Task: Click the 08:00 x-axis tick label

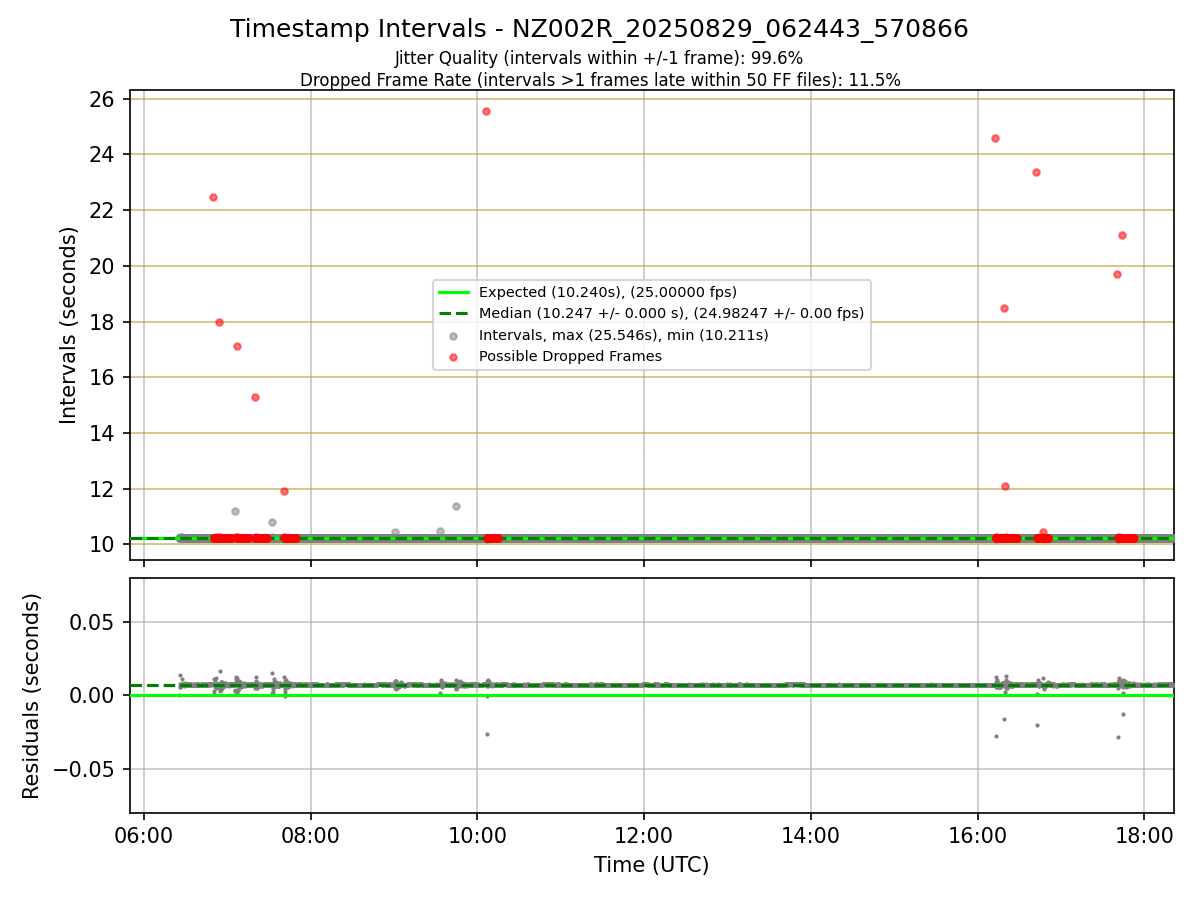Action: point(310,834)
